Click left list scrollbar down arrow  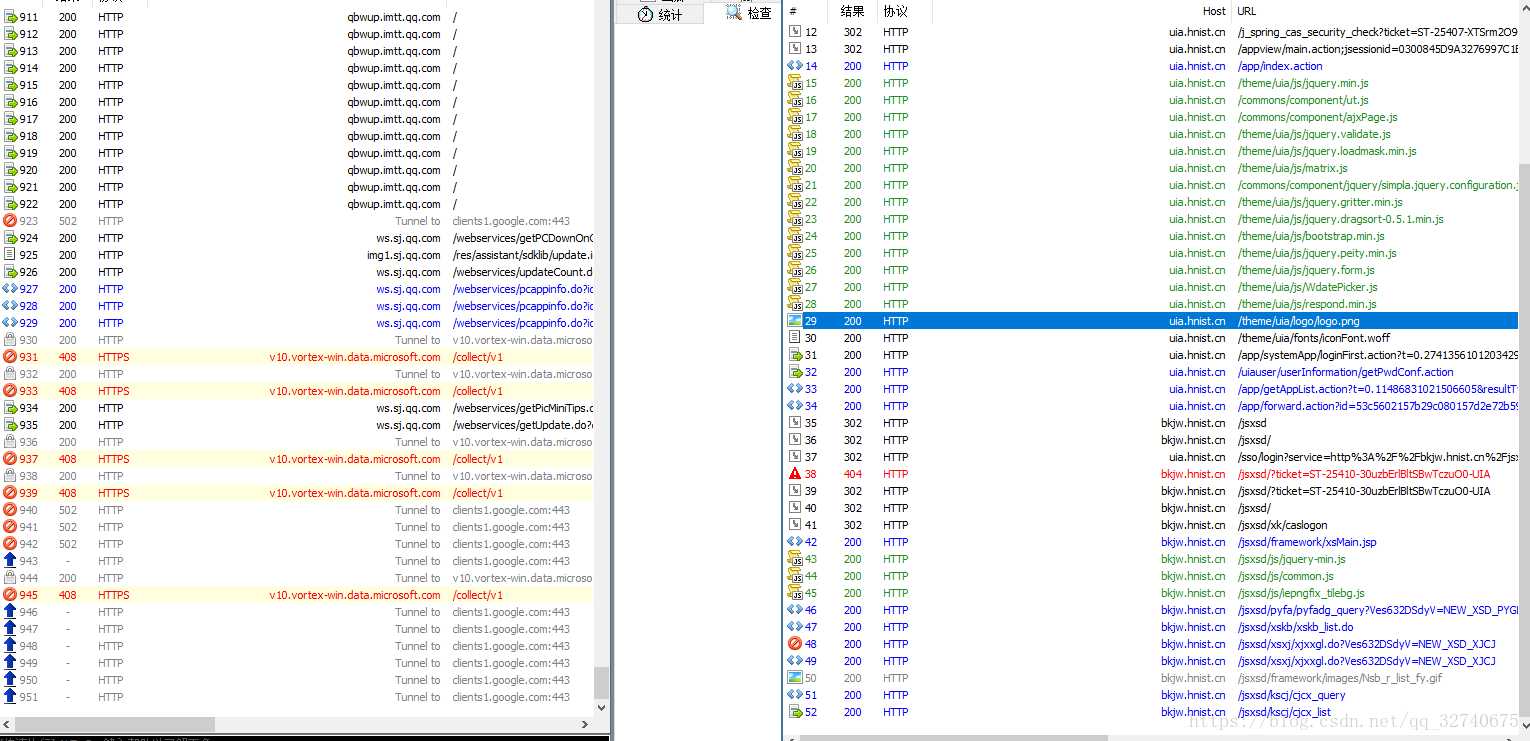pyautogui.click(x=601, y=707)
